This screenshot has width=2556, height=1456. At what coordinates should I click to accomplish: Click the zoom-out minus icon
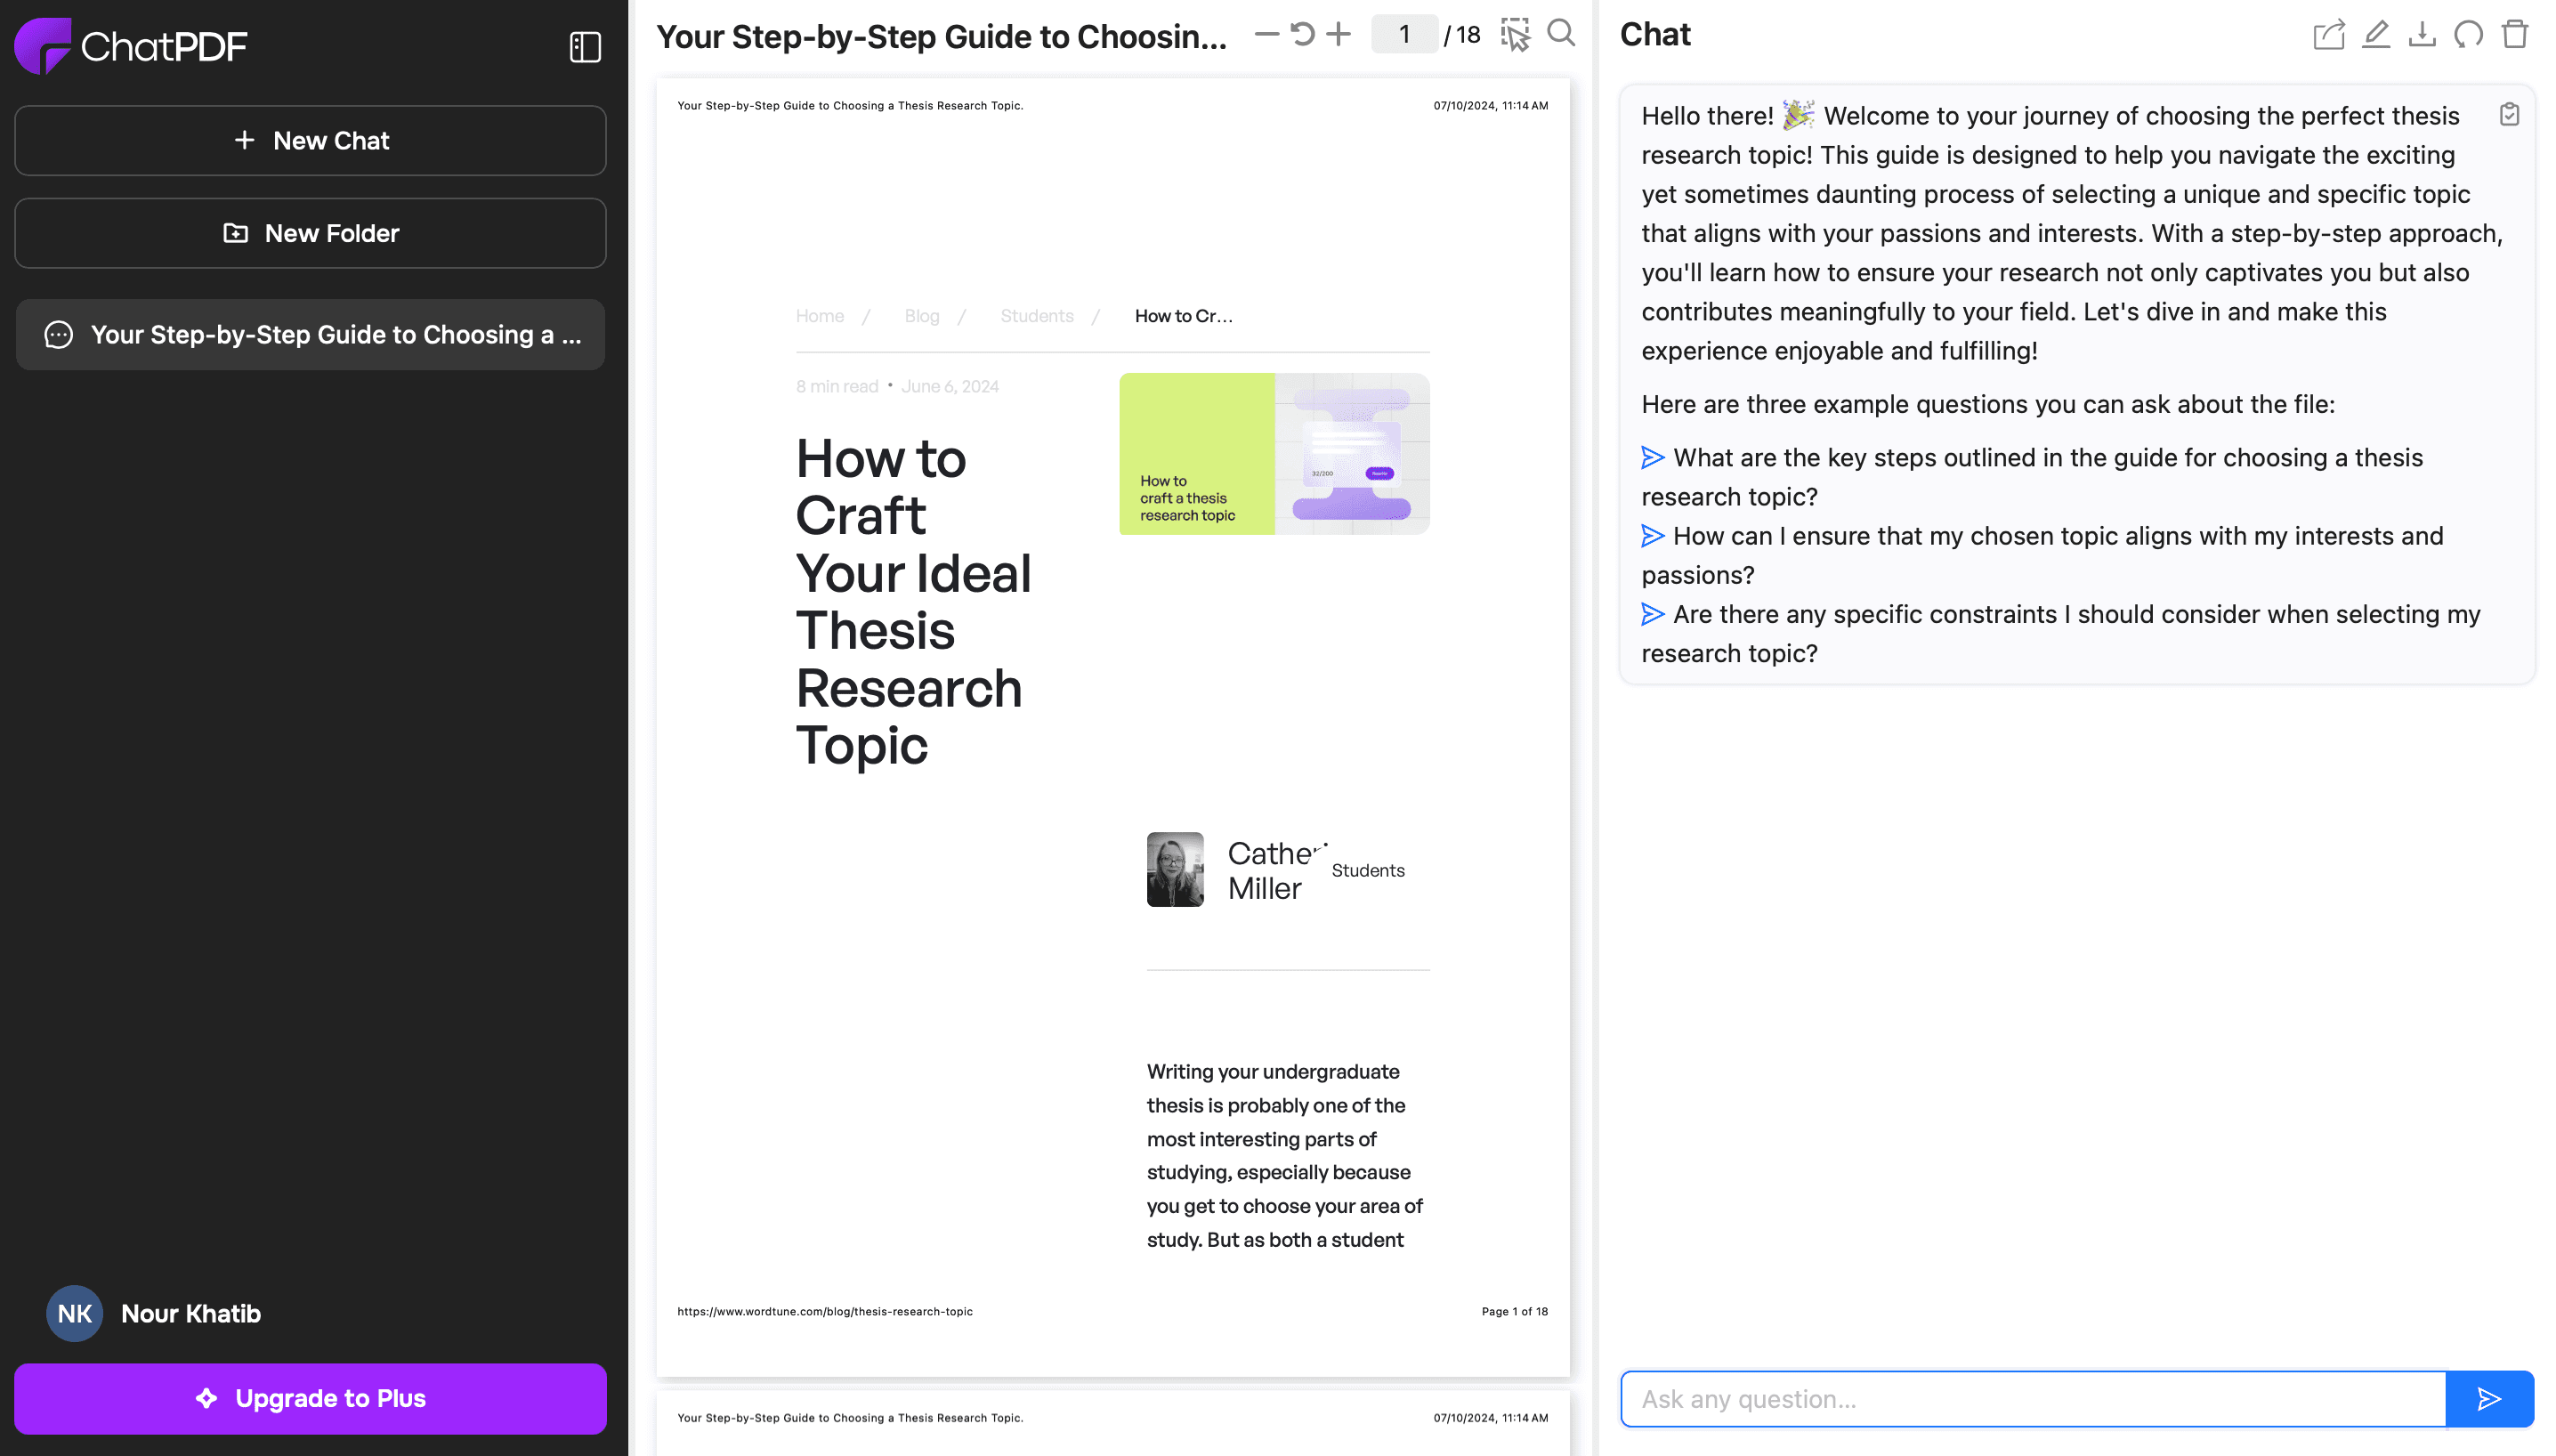pos(1262,32)
